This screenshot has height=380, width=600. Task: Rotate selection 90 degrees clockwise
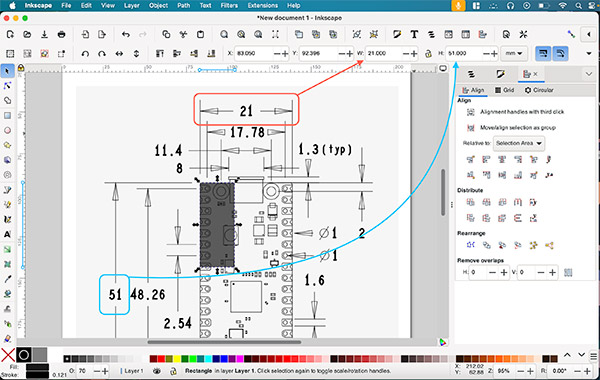(102, 54)
